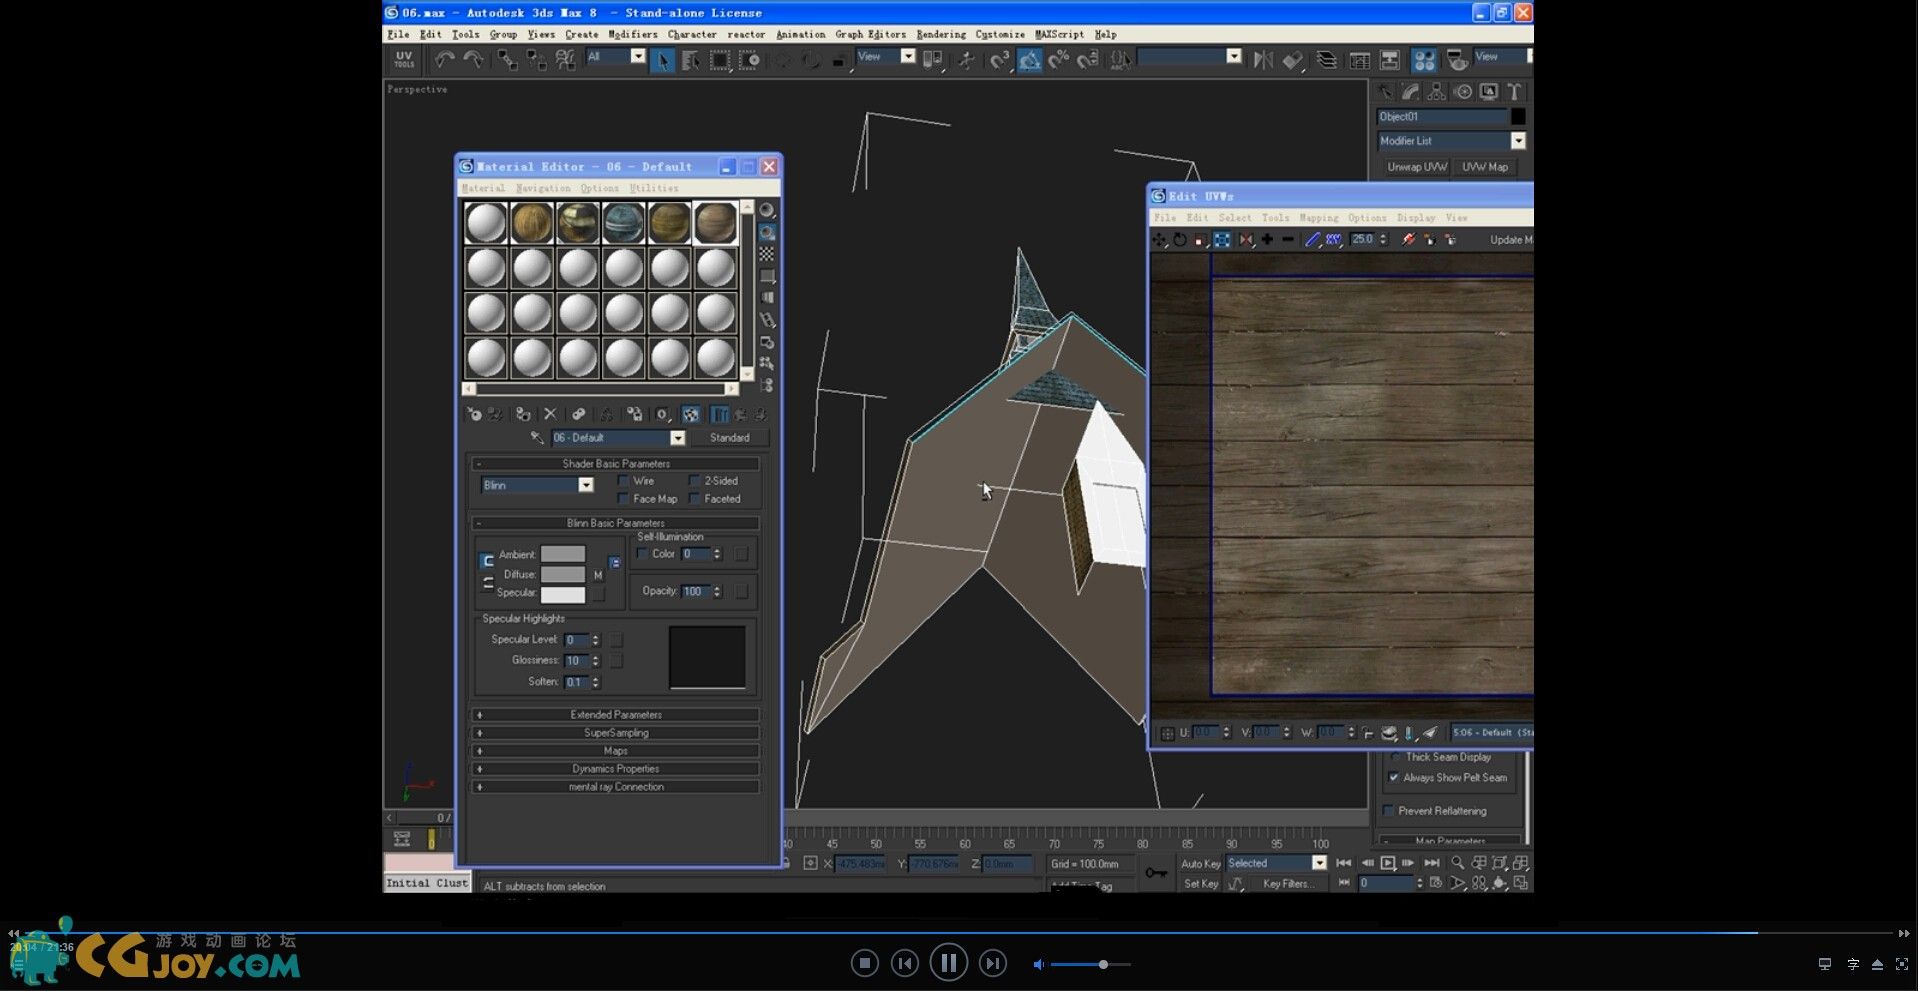1918x991 pixels.
Task: Open the Rendering menu
Action: [941, 34]
